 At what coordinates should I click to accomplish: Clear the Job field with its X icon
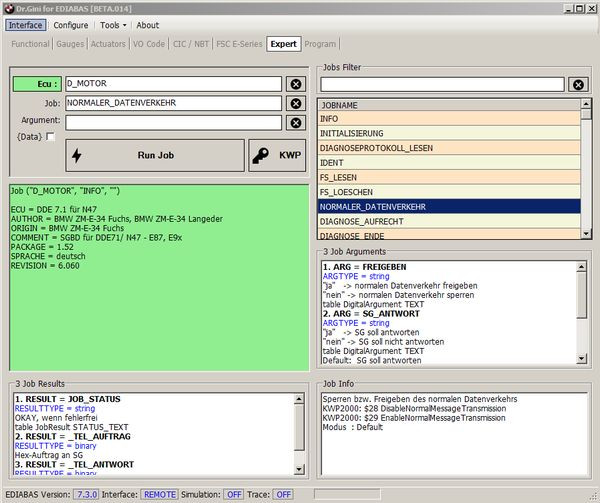296,103
